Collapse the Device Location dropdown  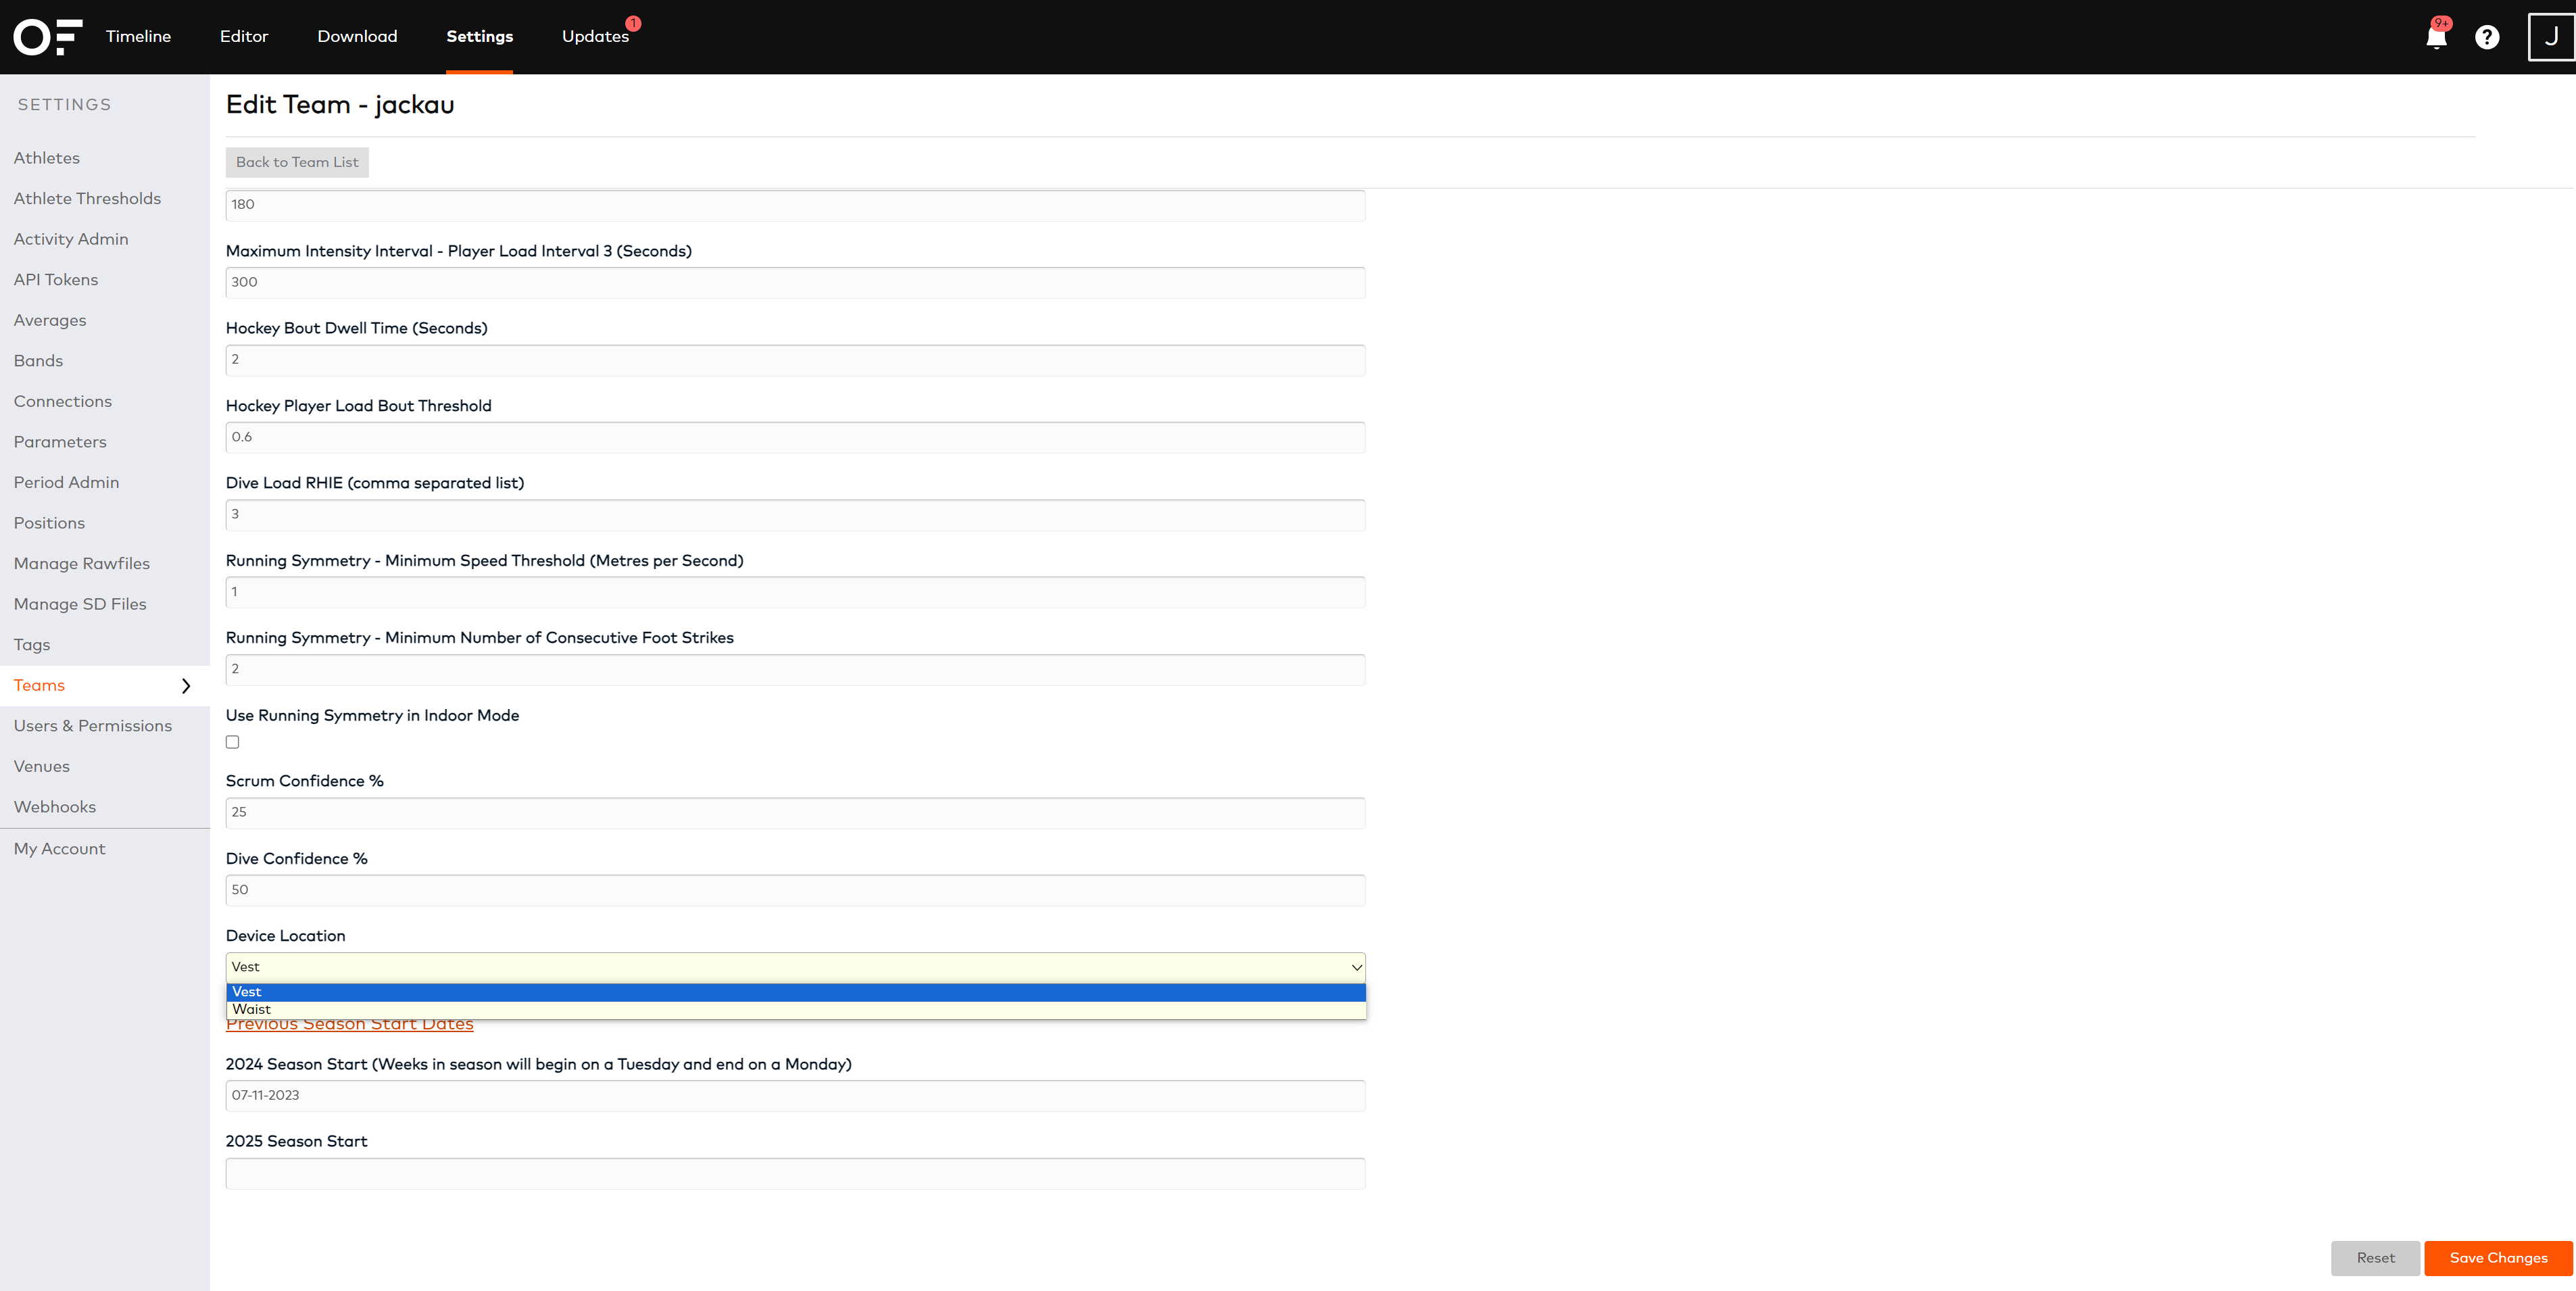click(795, 967)
